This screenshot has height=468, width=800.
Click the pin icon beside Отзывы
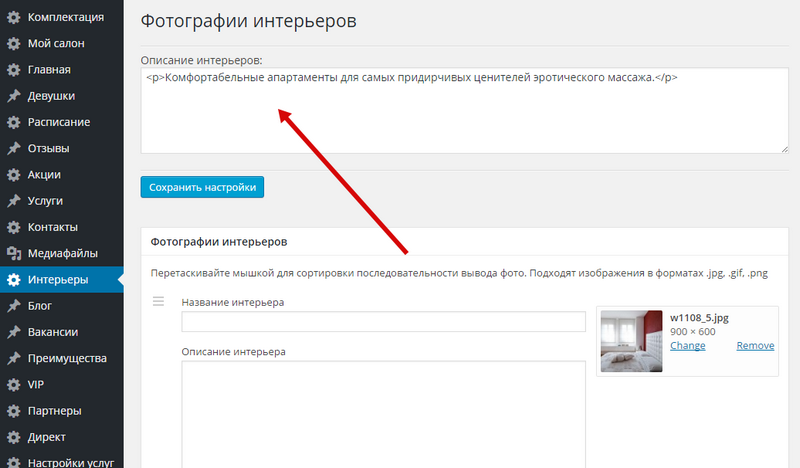click(x=14, y=149)
